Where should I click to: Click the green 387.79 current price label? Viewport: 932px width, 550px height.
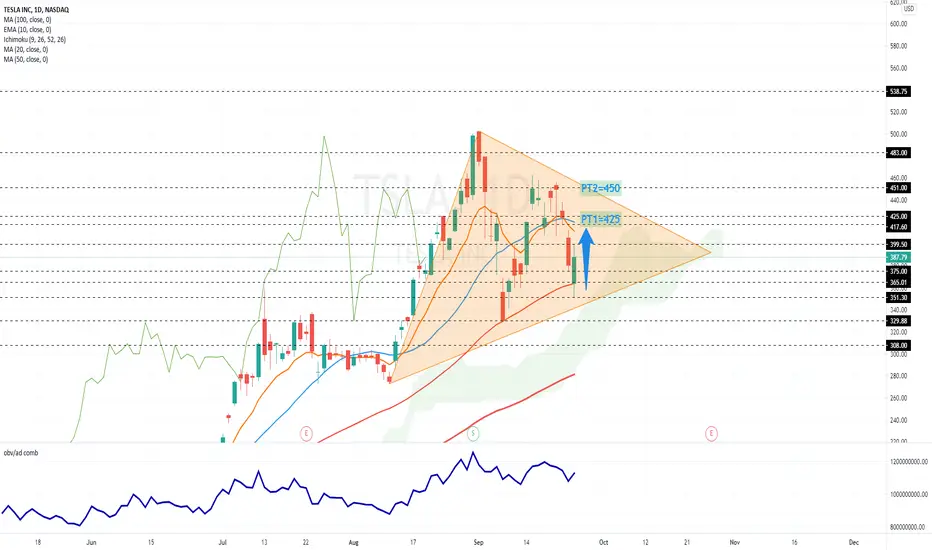pos(898,257)
